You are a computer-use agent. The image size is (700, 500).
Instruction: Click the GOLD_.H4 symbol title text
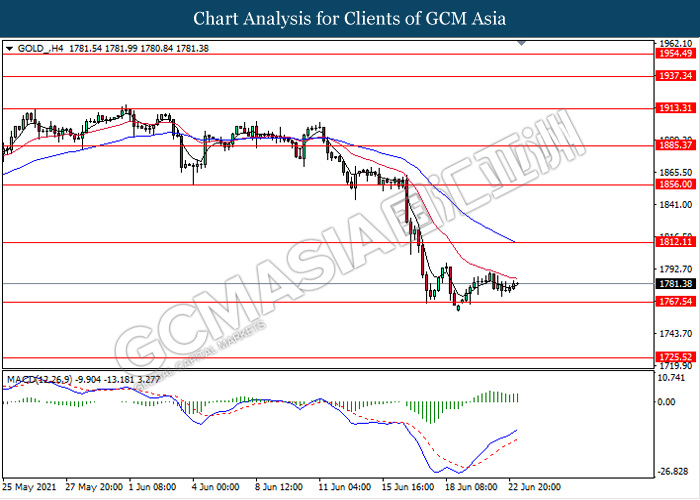pyautogui.click(x=41, y=49)
